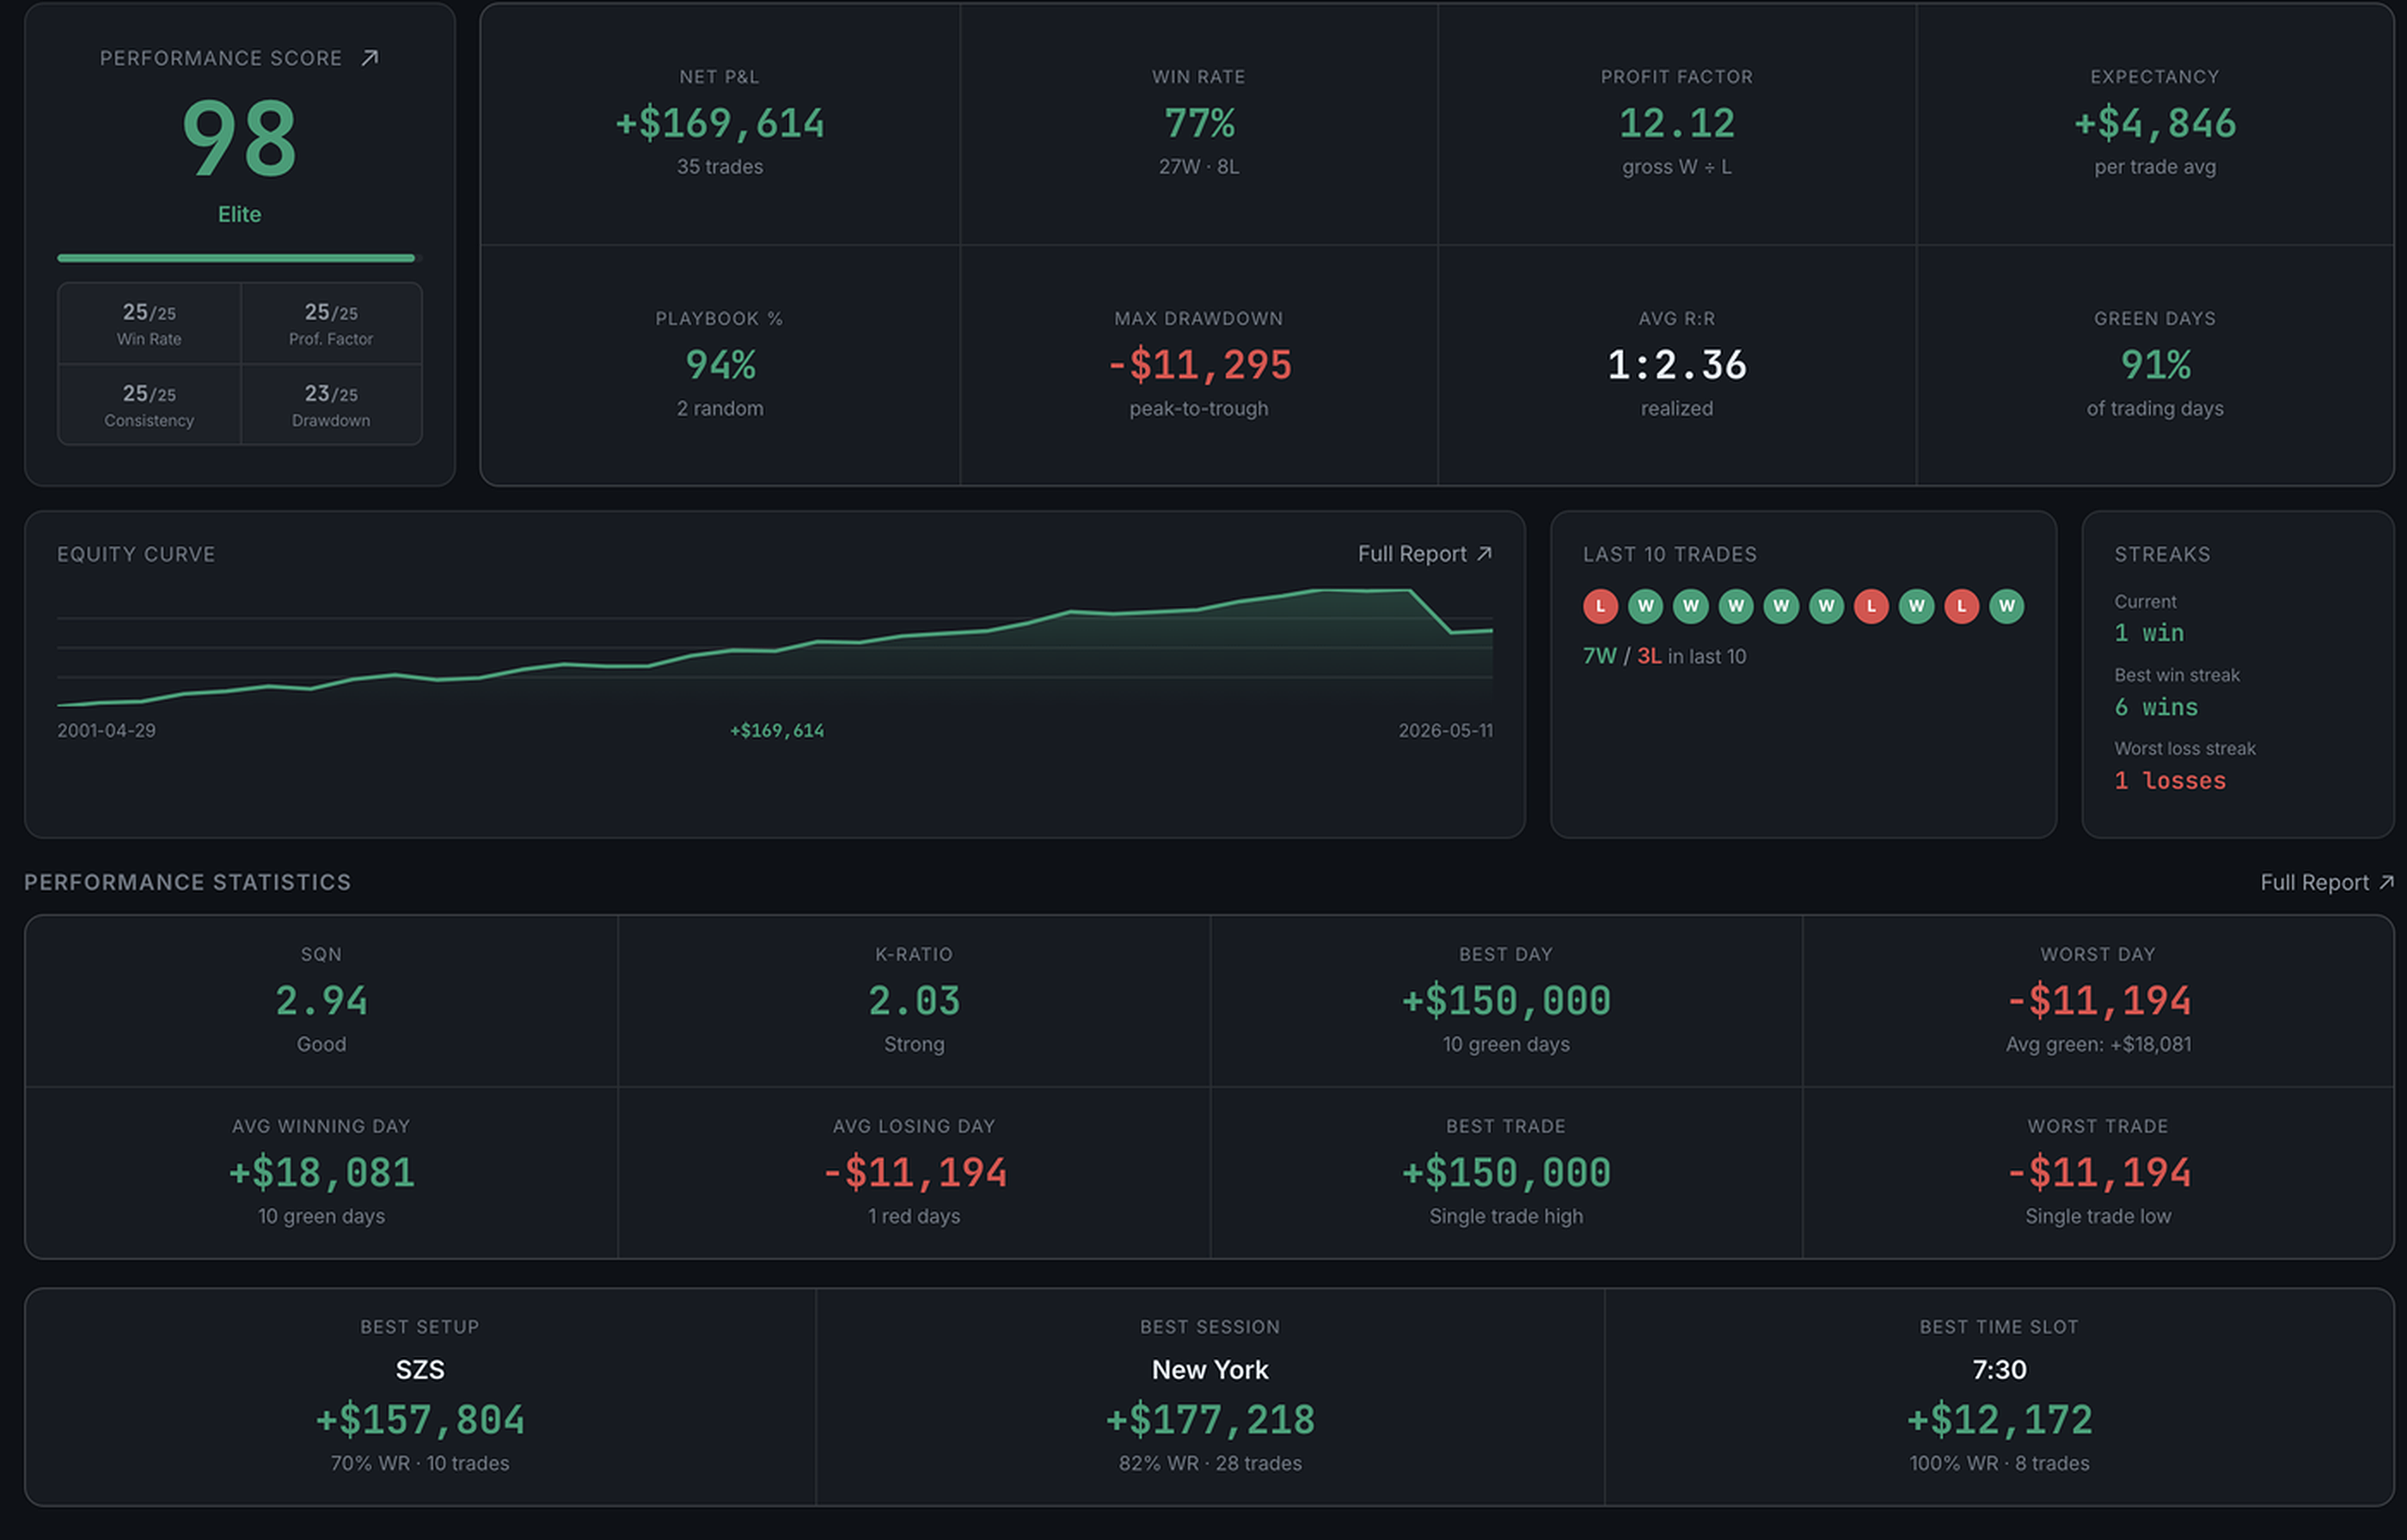Click fourth trade badge in Last 10 Trades

[x=1736, y=606]
